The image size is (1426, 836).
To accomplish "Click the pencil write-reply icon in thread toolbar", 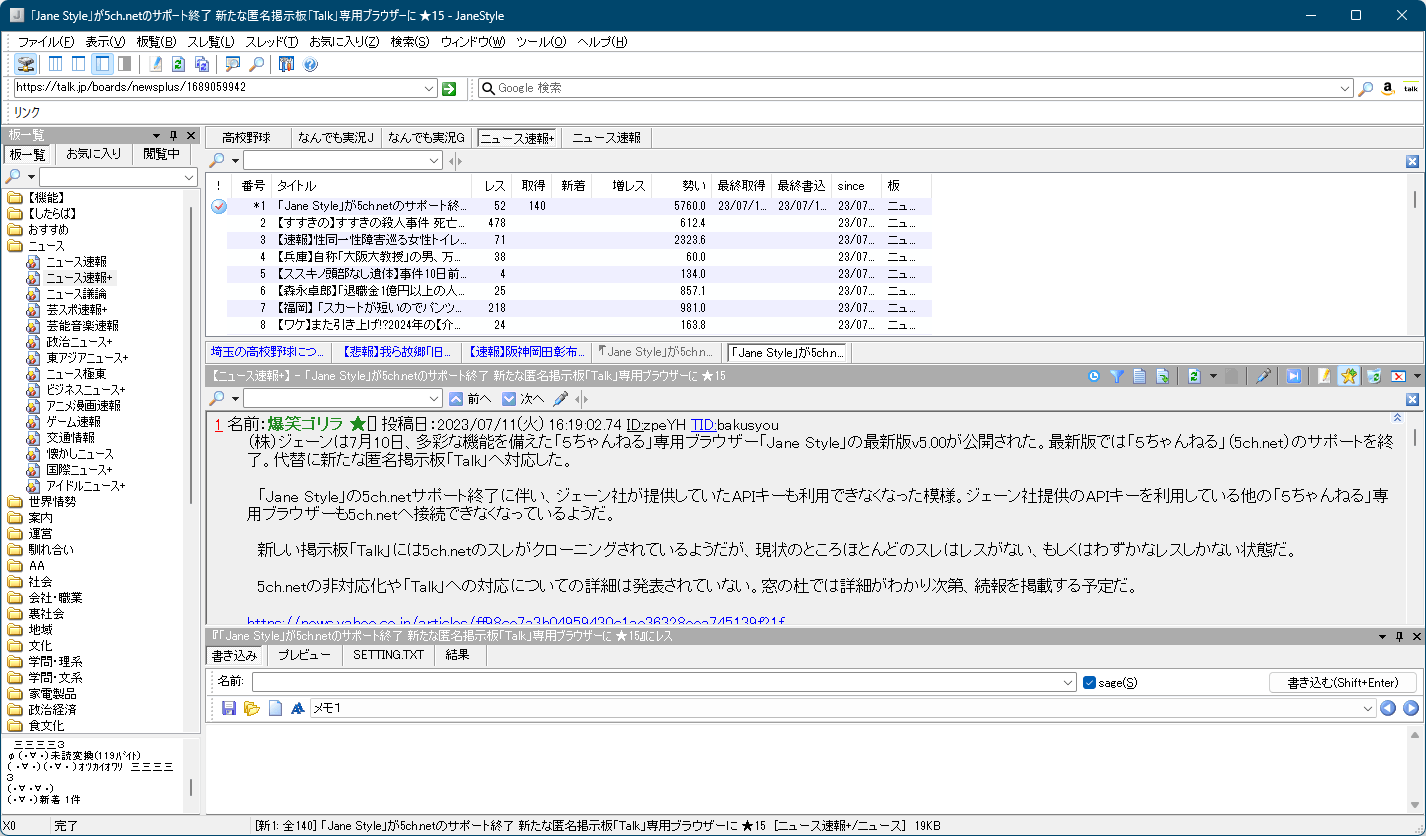I will pos(1325,376).
